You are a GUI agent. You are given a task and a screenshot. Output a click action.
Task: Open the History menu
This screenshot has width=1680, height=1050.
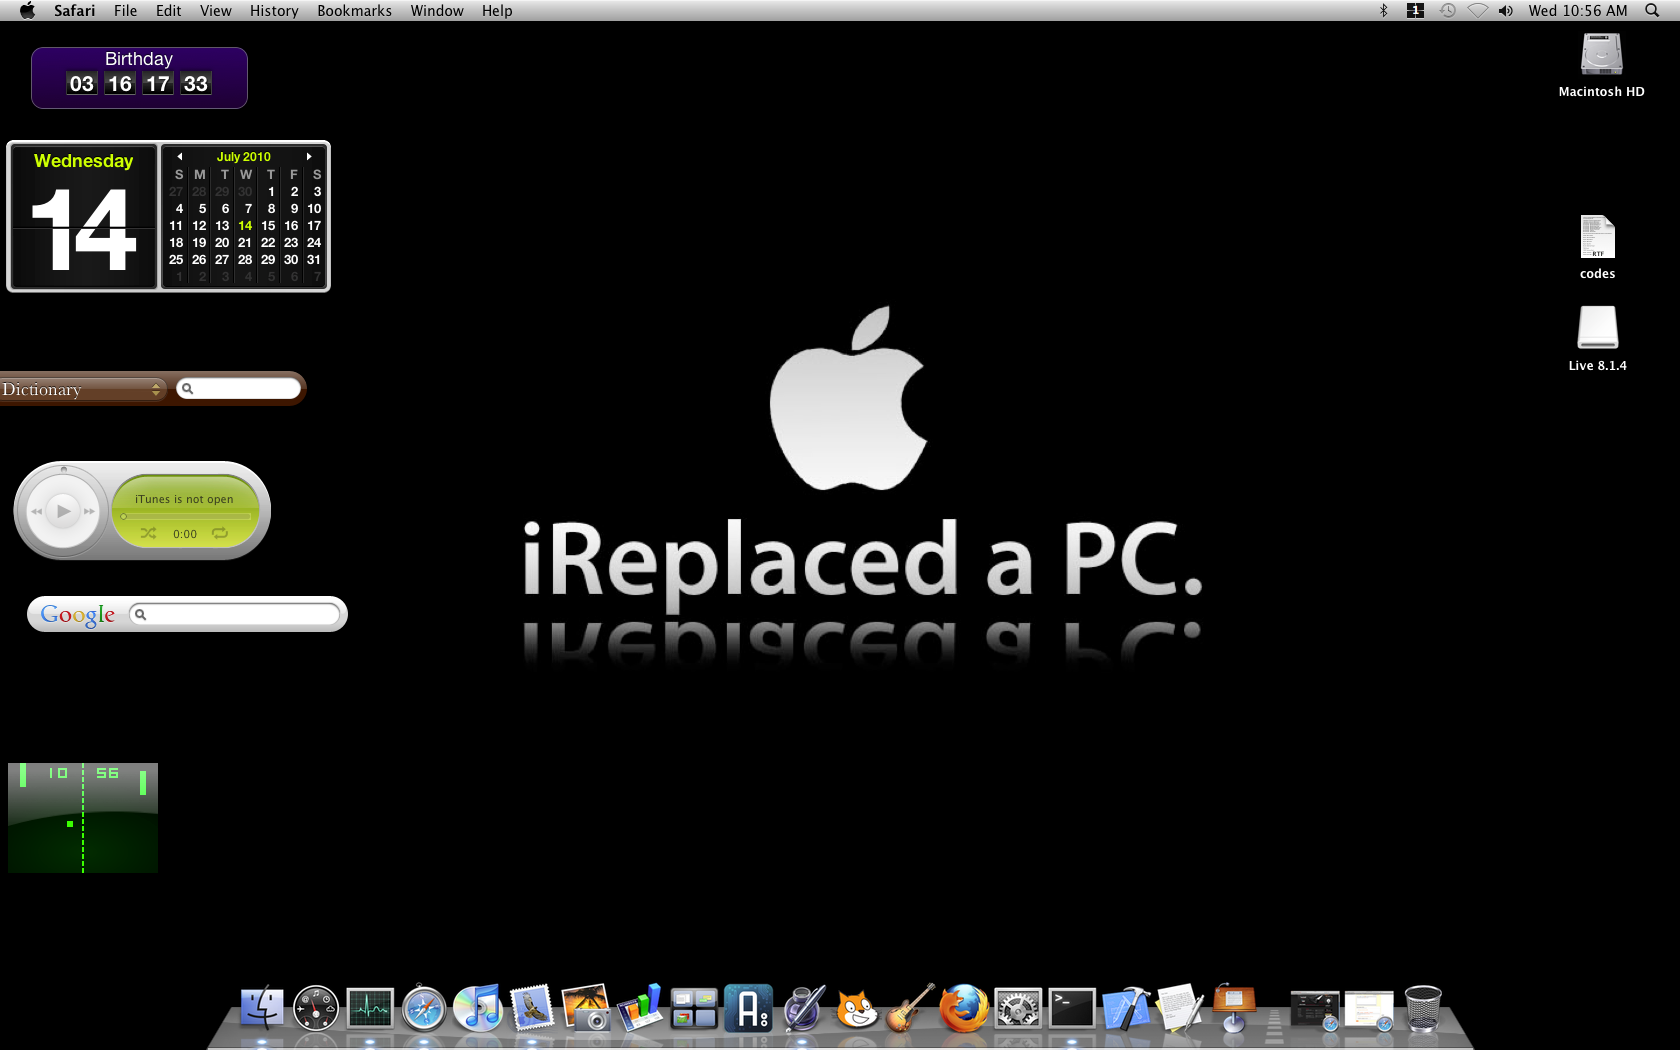pos(274,10)
